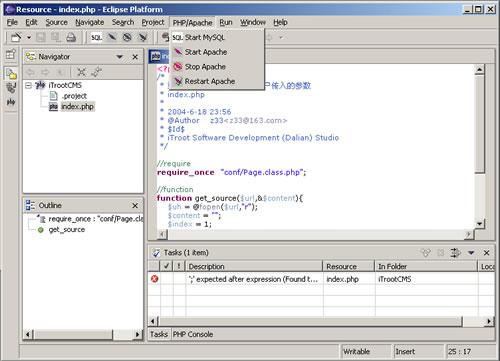Click the Outline scrollbar right arrow
Screen dimensions: 500x361
coord(137,334)
